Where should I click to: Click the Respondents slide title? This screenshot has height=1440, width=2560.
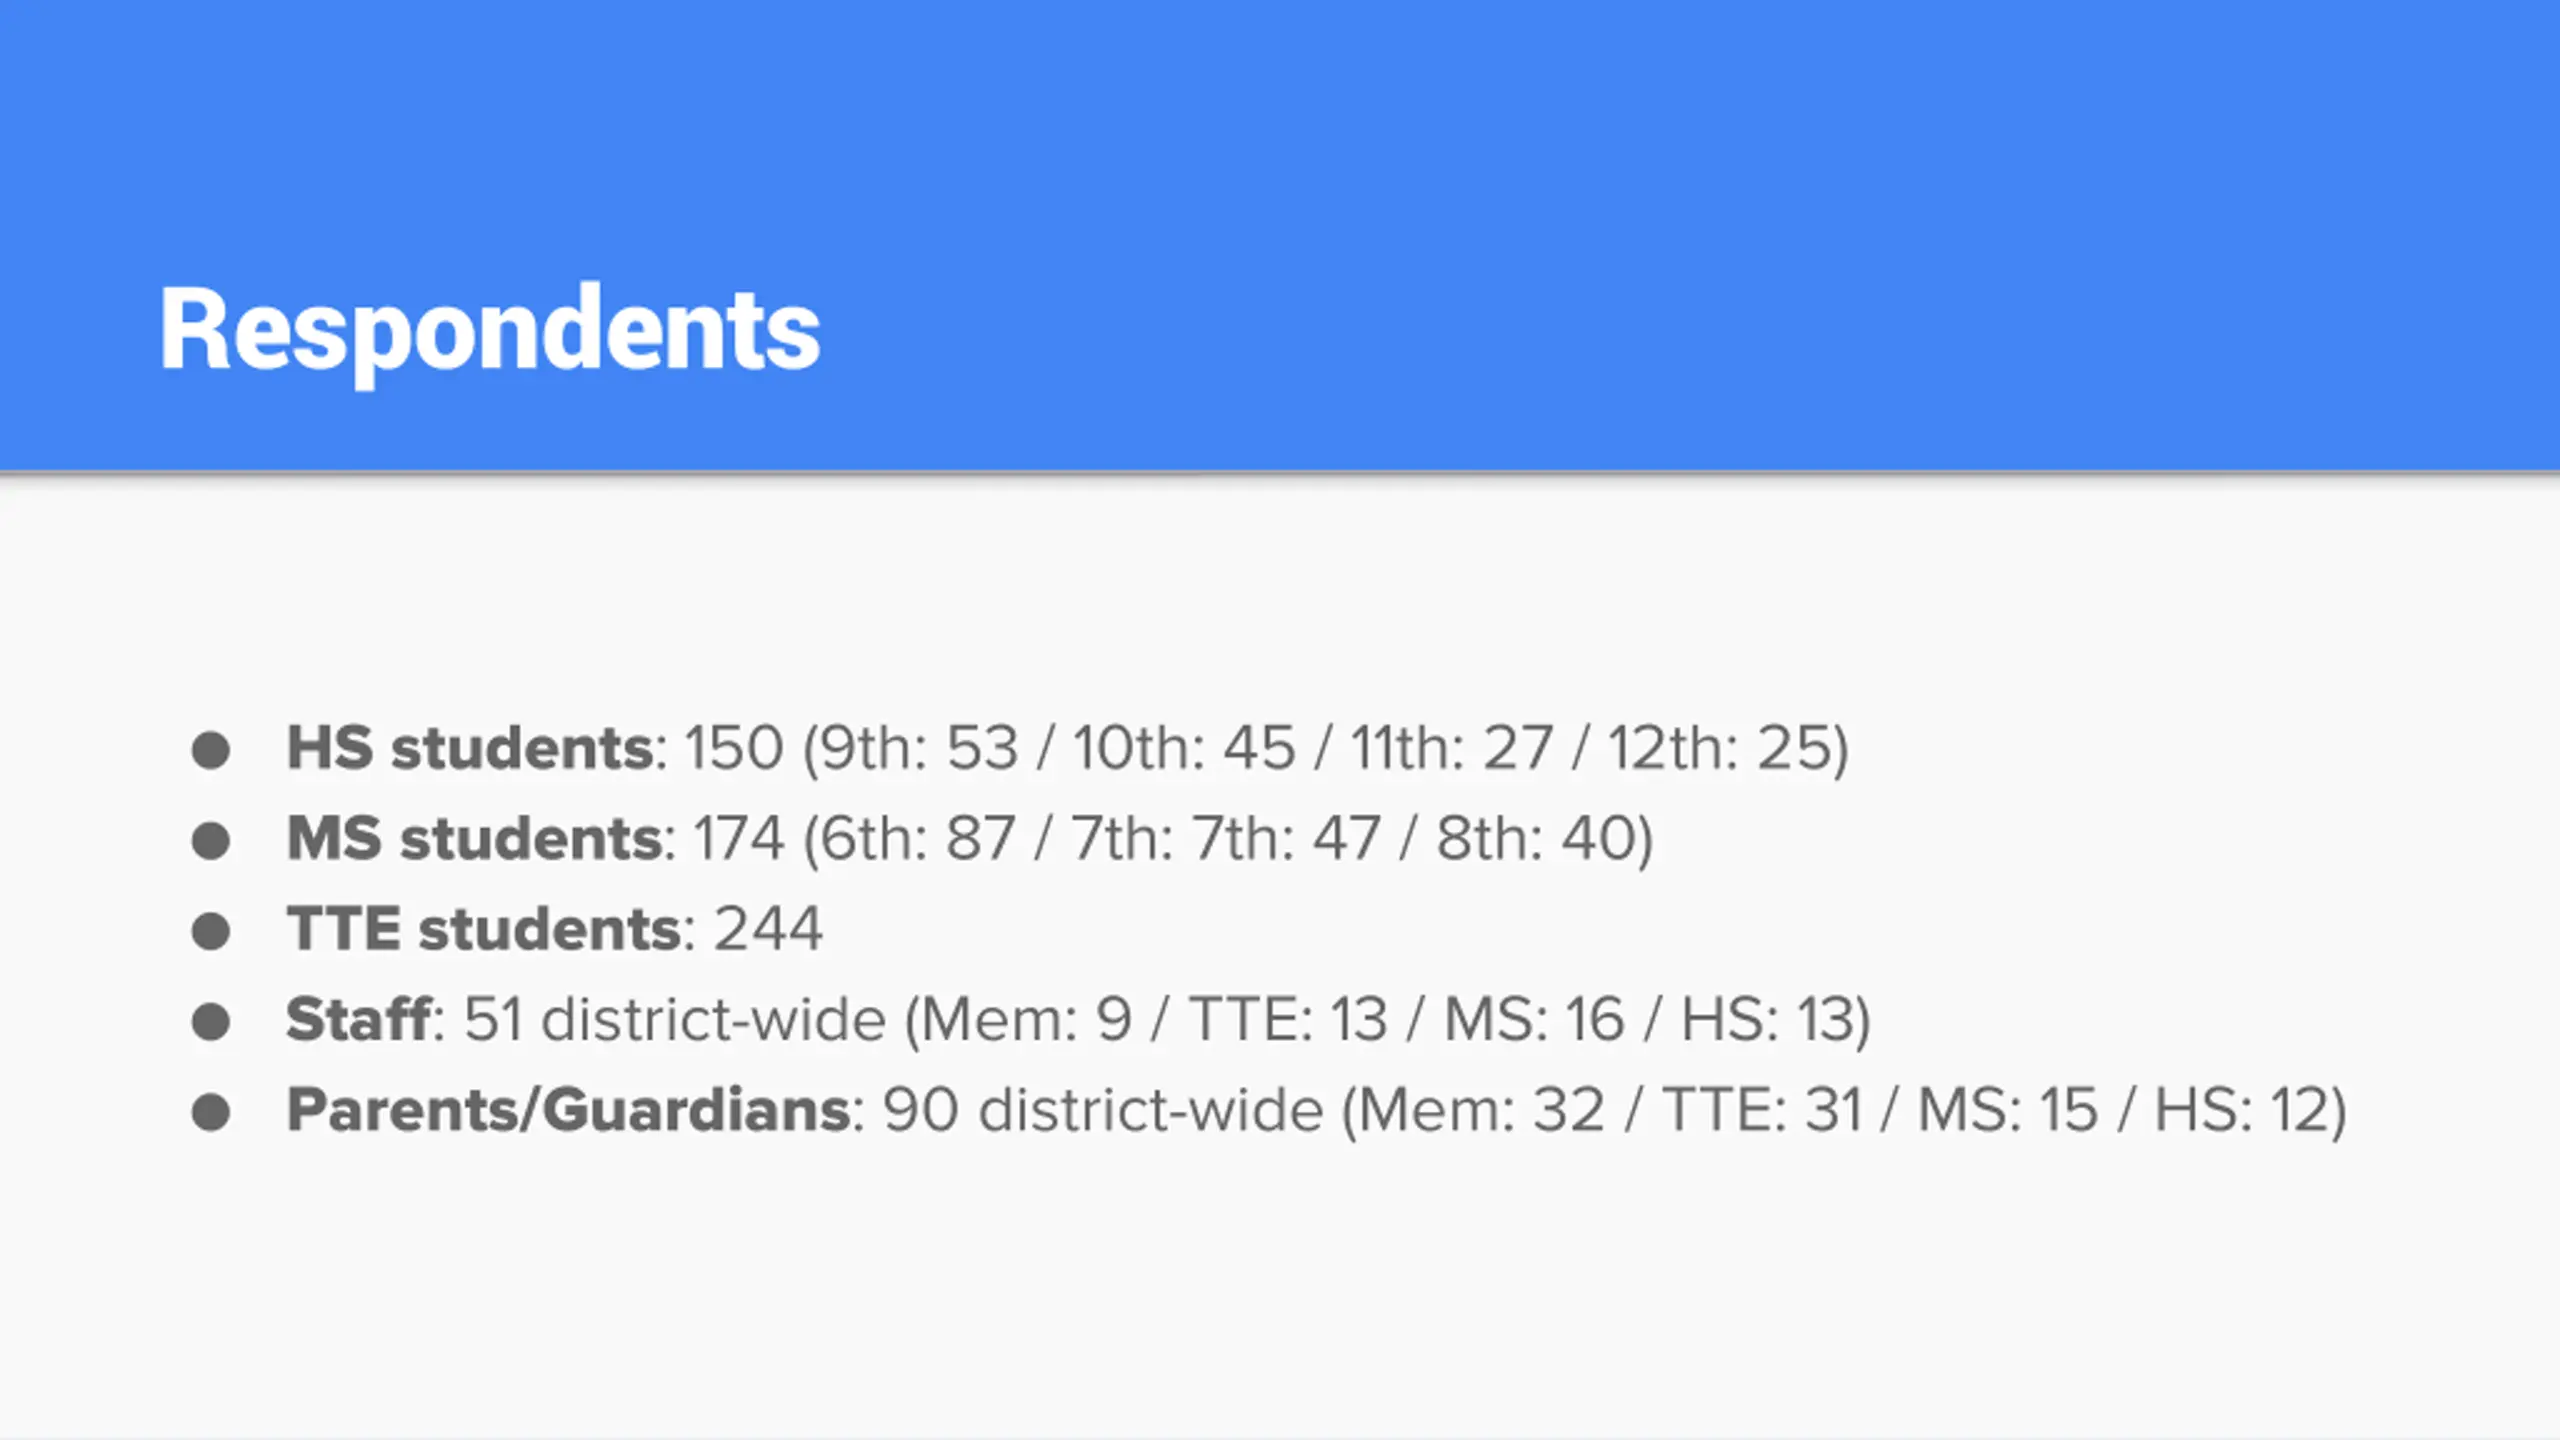[x=490, y=330]
